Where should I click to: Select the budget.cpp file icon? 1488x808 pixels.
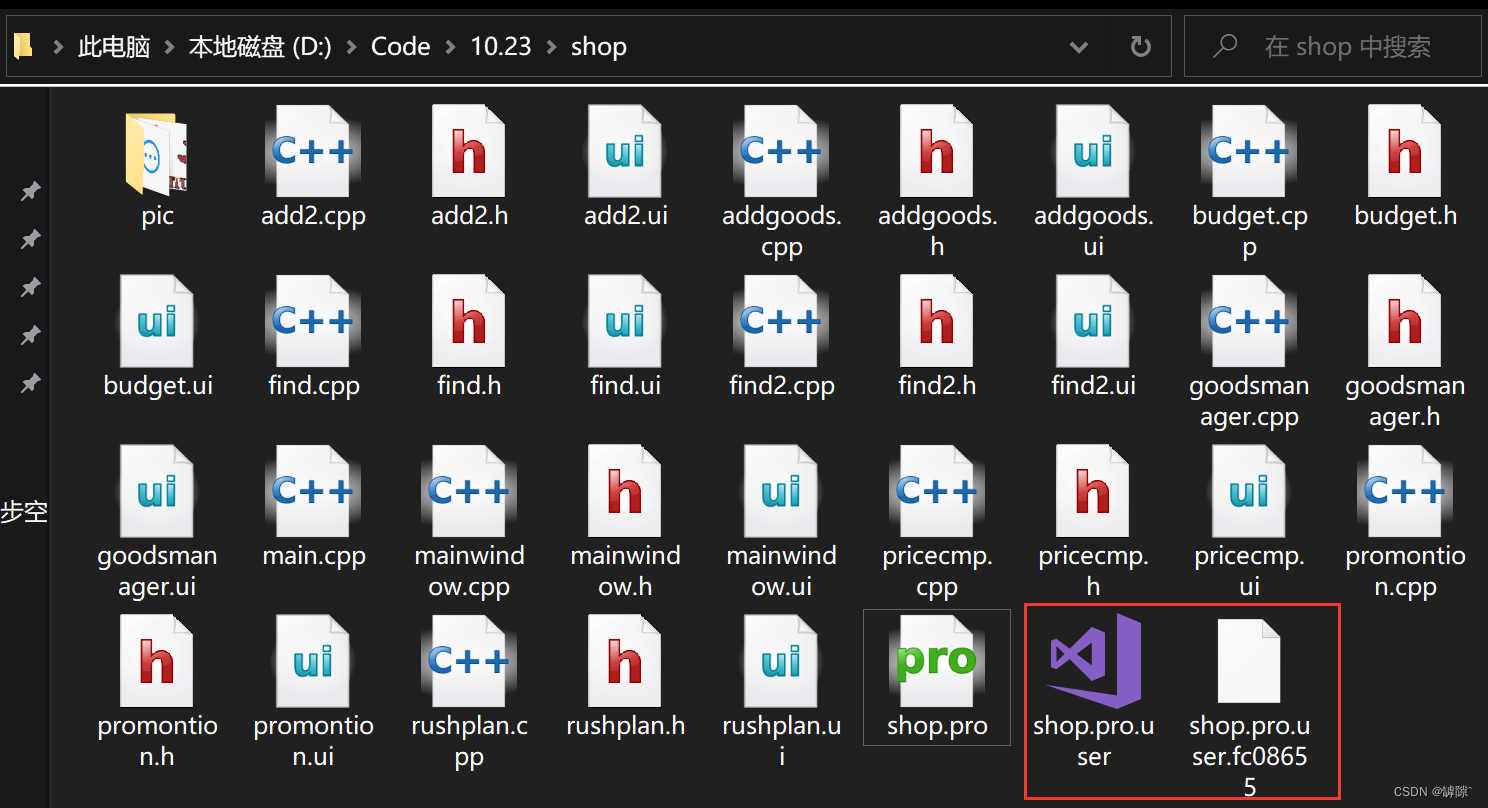coord(1249,152)
